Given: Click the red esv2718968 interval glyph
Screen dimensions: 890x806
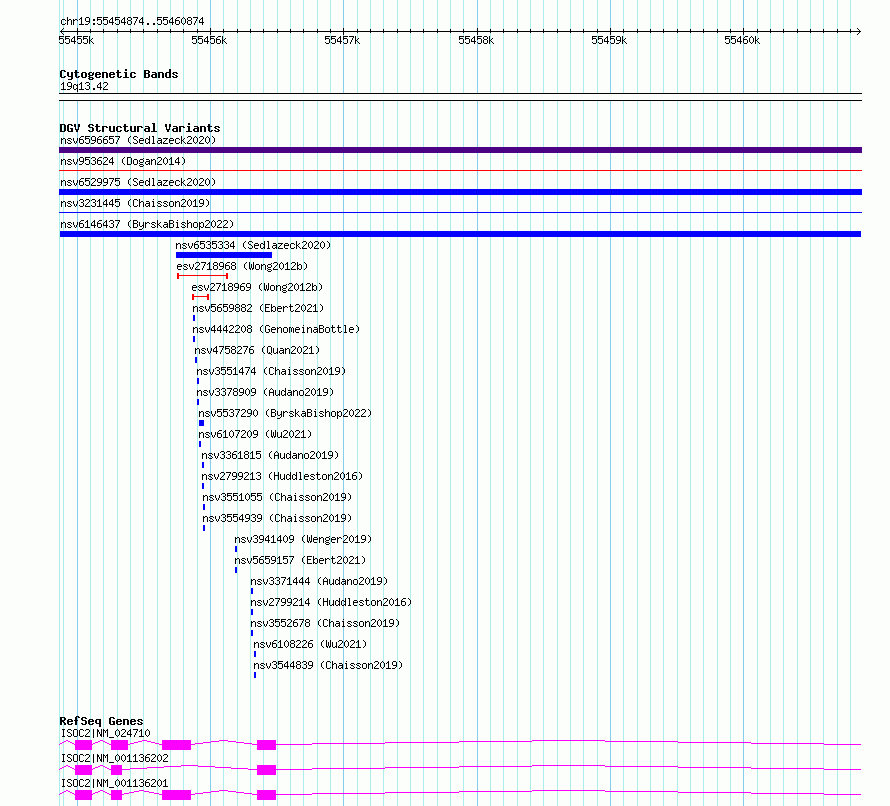Looking at the screenshot, I should point(203,276).
